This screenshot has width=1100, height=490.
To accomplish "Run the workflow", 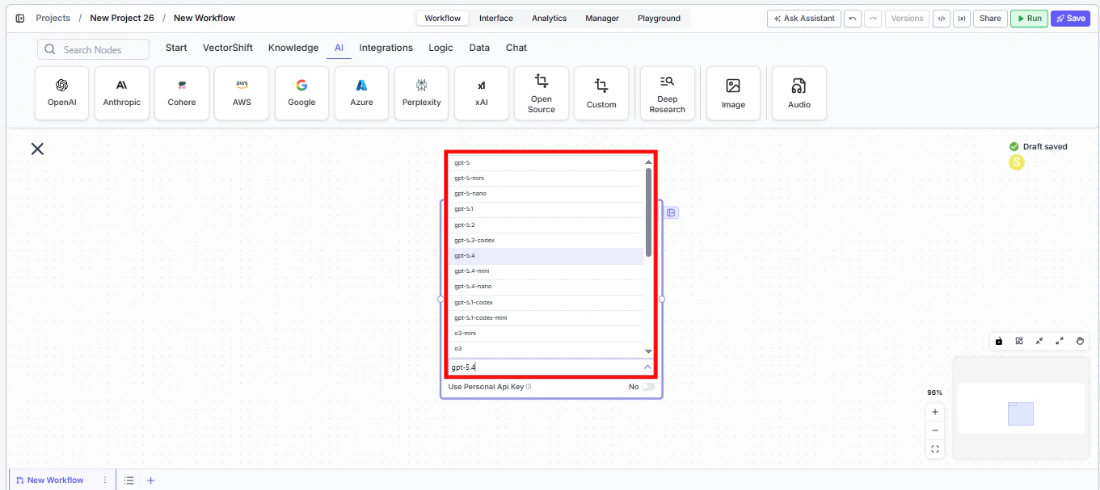I will point(1029,18).
